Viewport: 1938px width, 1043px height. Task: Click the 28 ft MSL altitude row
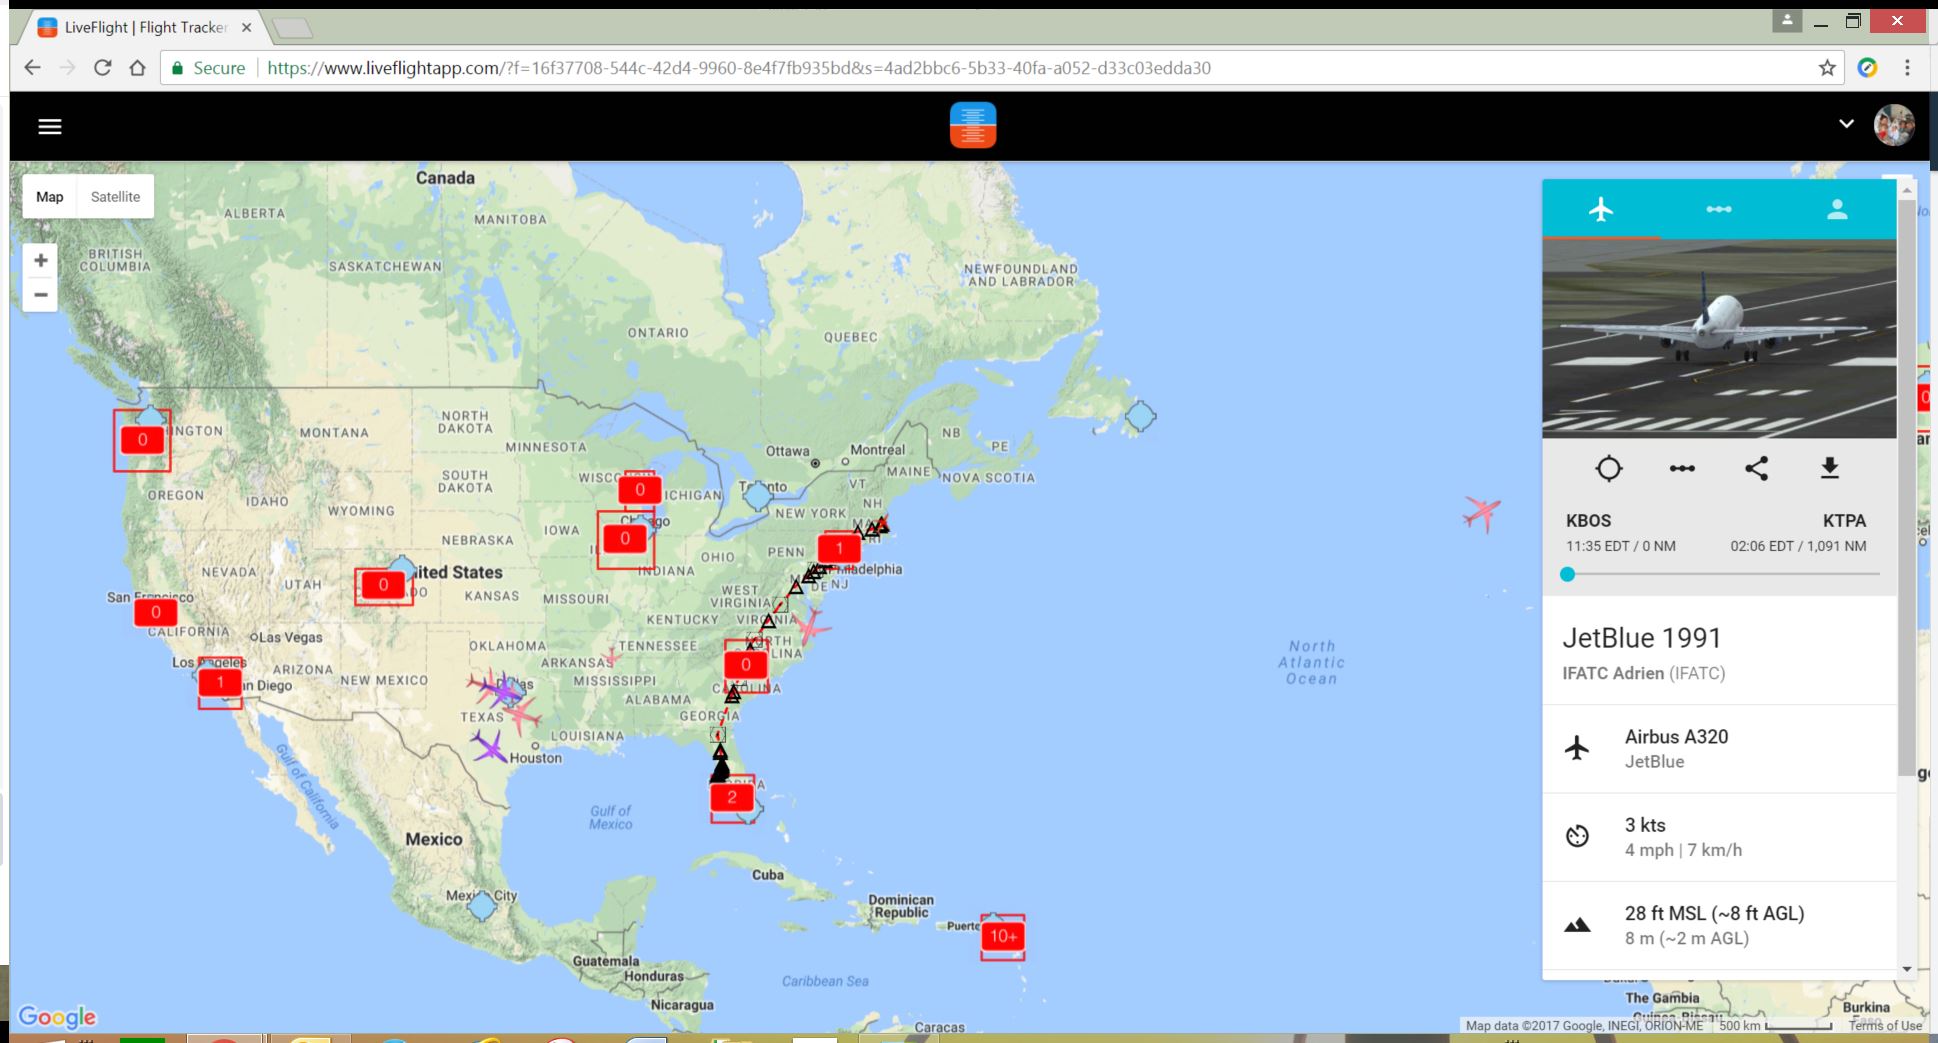pos(1719,925)
